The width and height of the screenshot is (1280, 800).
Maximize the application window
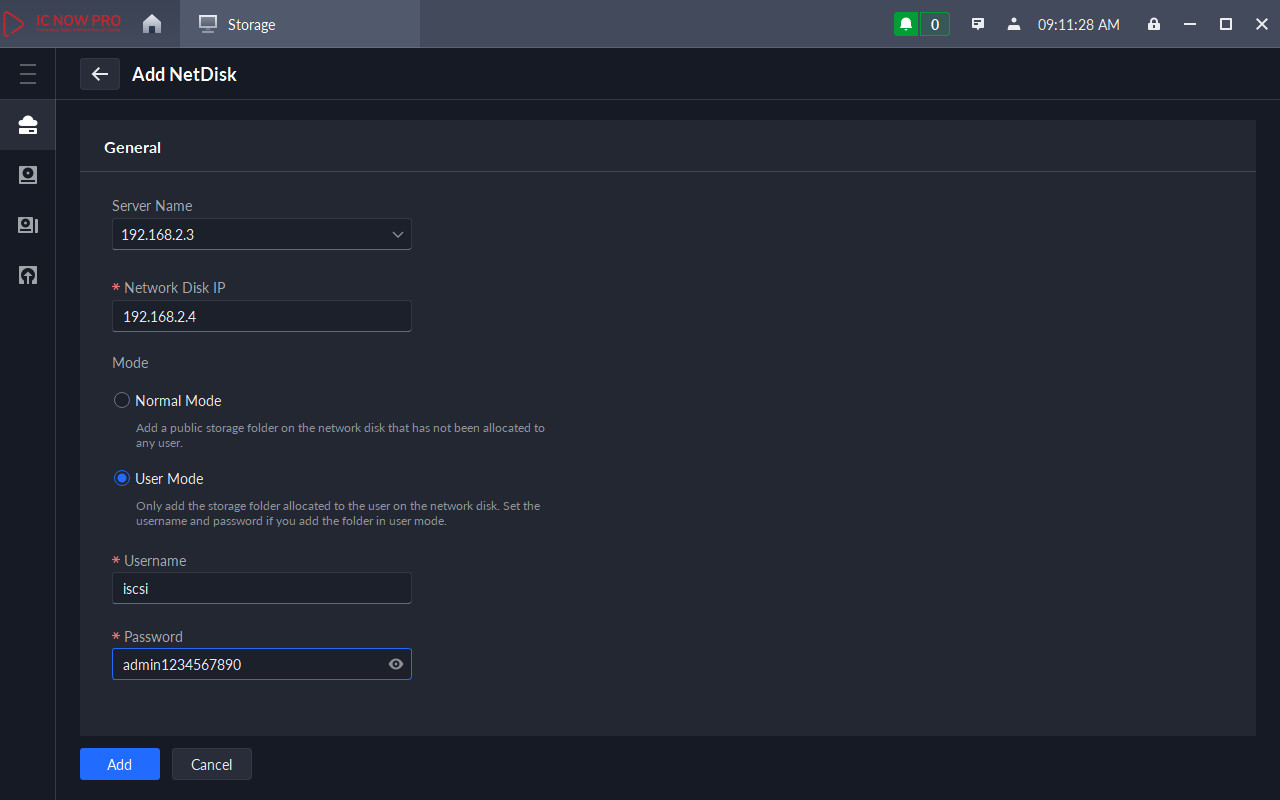point(1225,24)
